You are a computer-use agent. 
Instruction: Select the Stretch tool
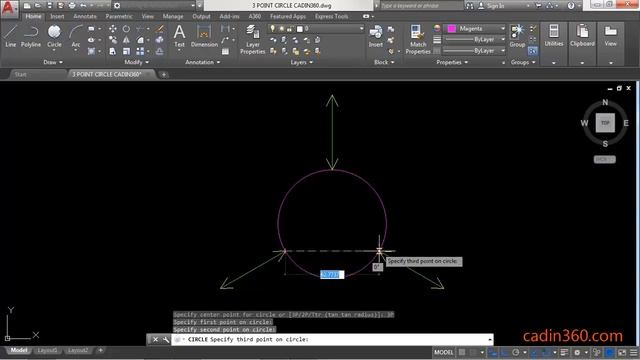pyautogui.click(x=113, y=51)
